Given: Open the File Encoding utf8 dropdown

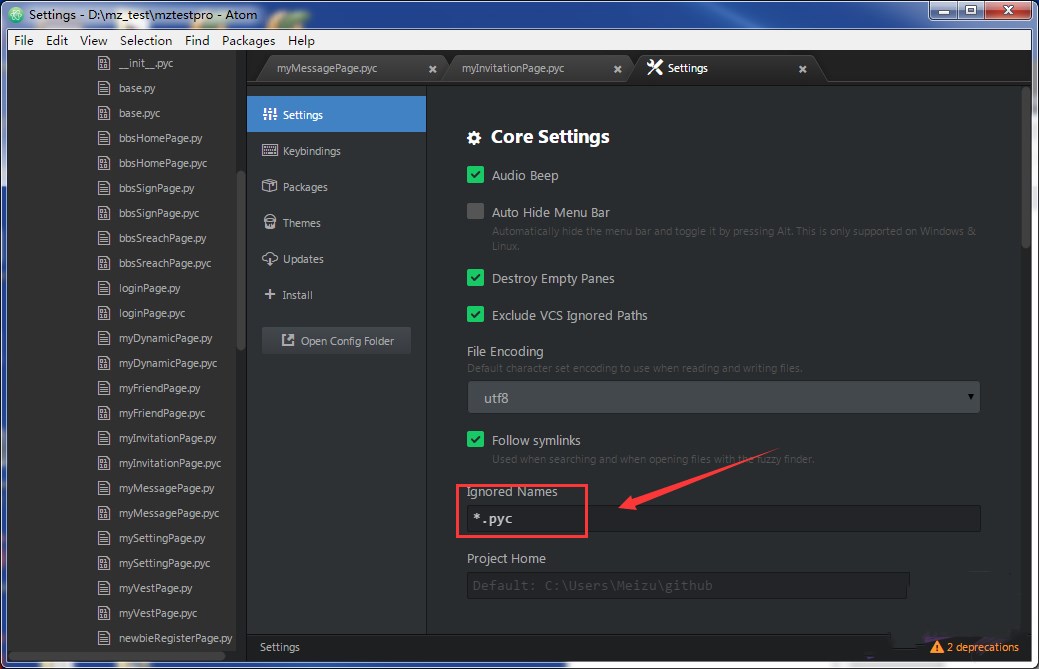Looking at the screenshot, I should tap(723, 398).
